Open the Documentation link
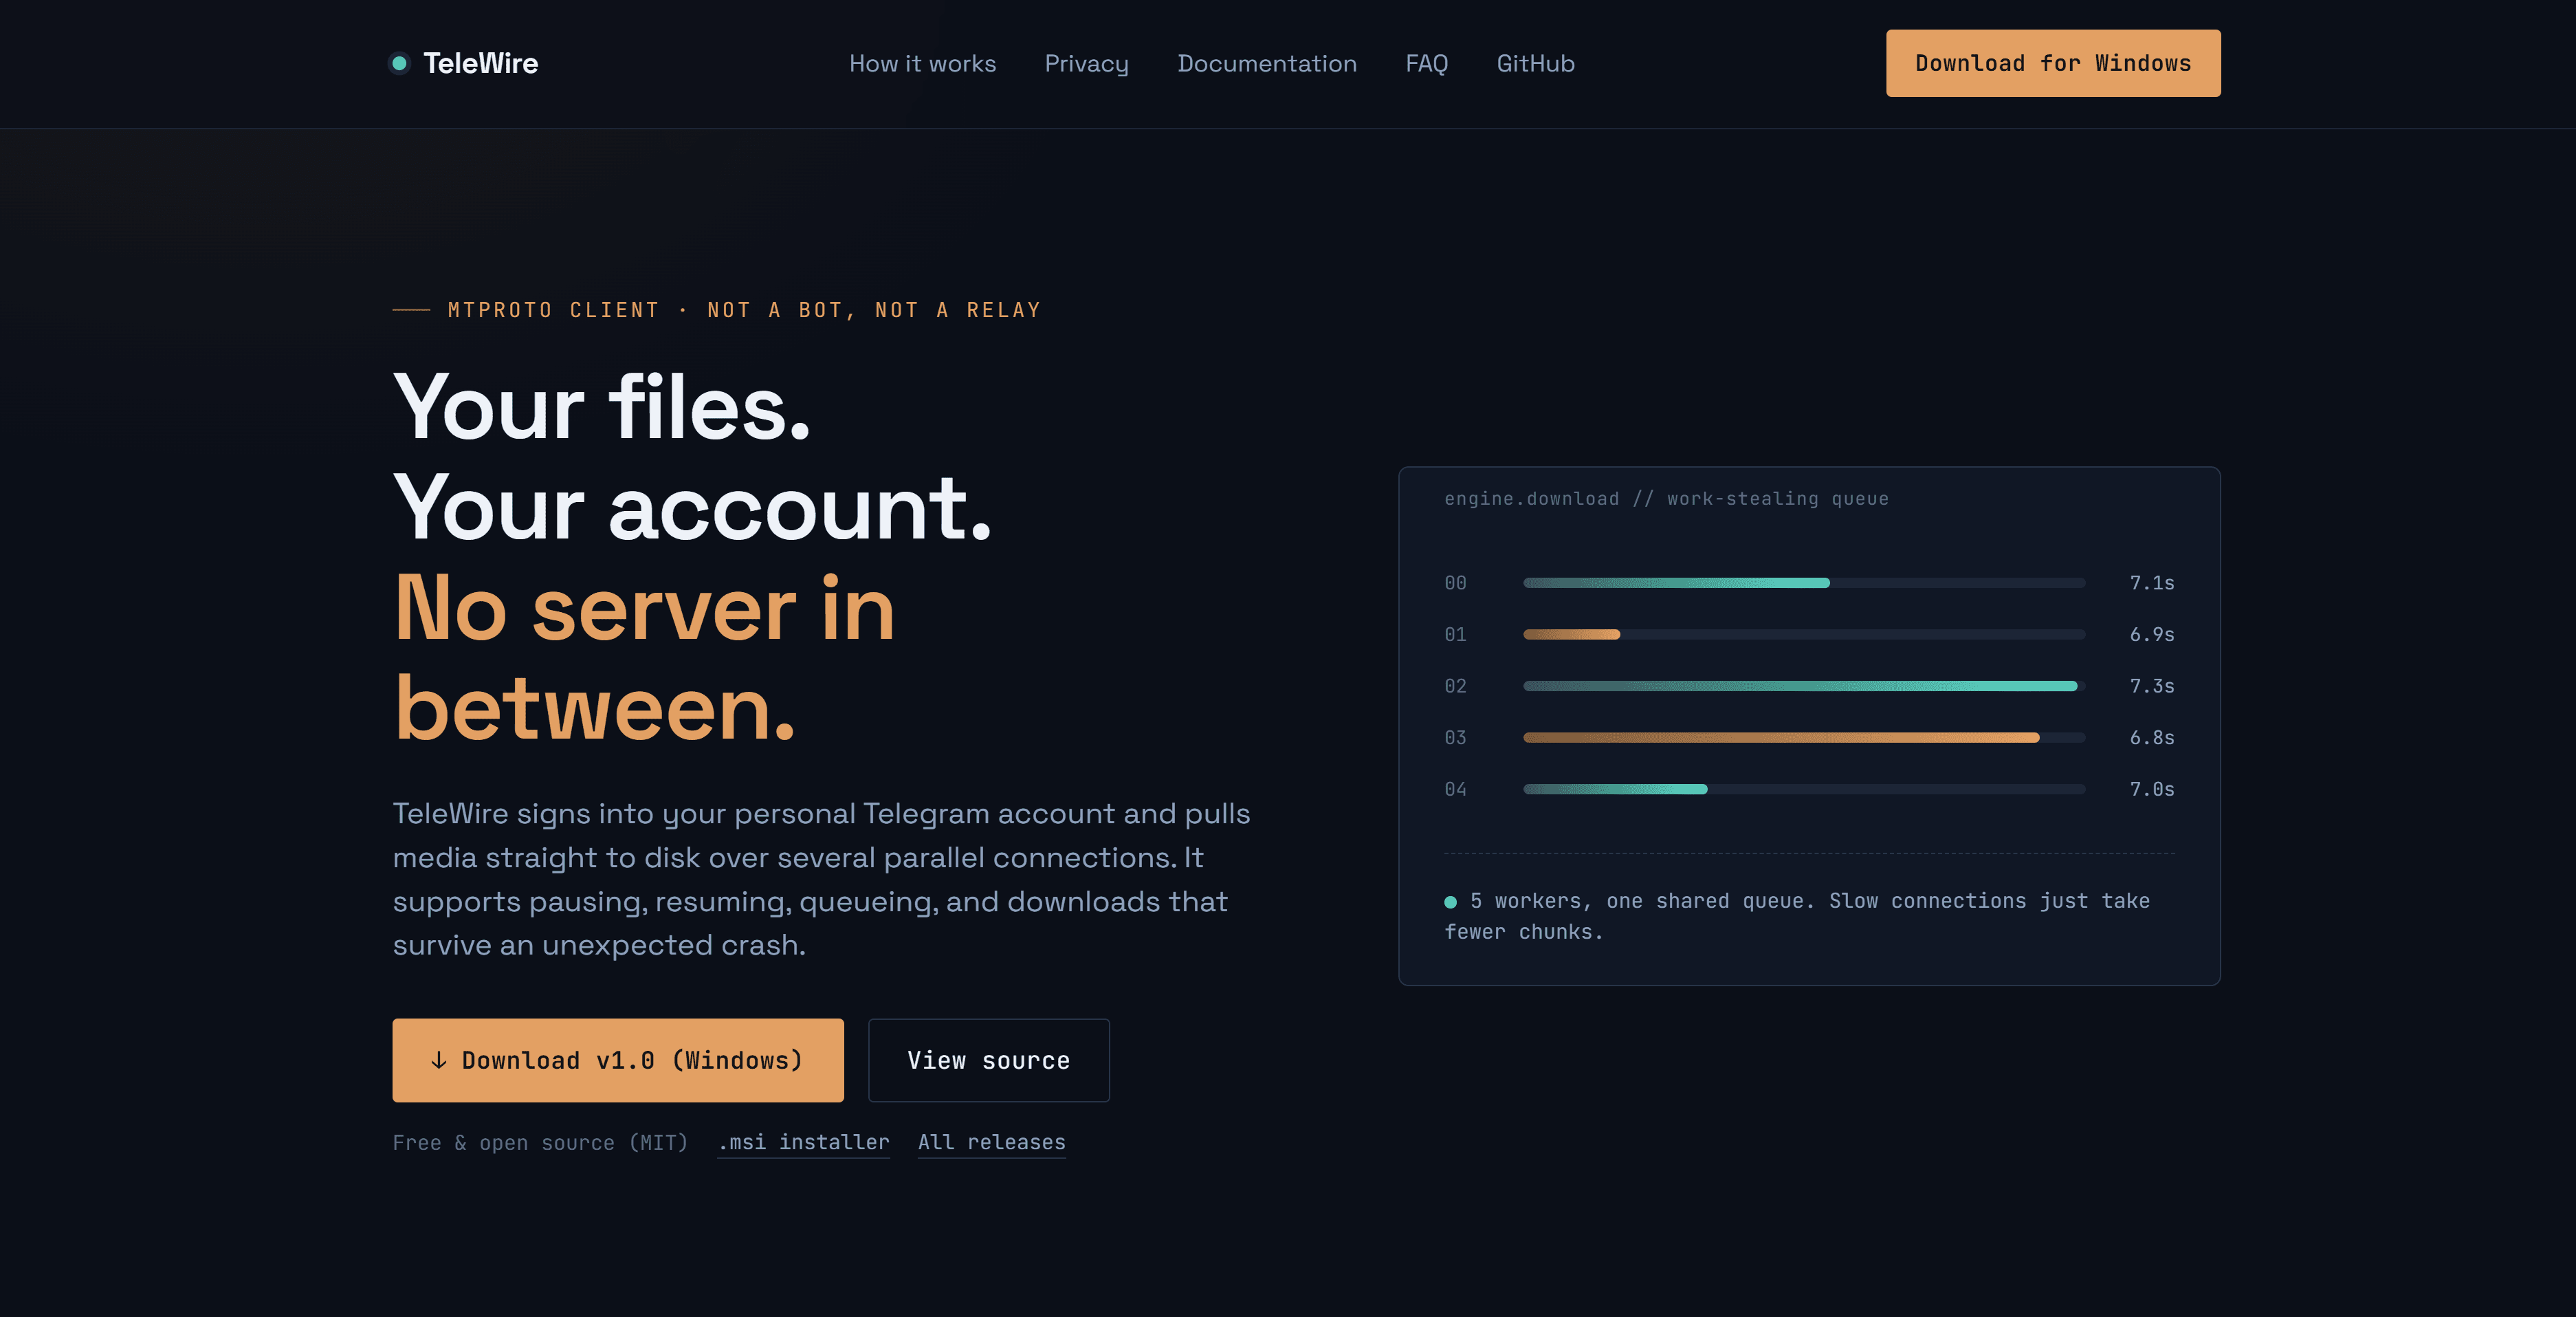This screenshot has width=2576, height=1317. point(1267,63)
